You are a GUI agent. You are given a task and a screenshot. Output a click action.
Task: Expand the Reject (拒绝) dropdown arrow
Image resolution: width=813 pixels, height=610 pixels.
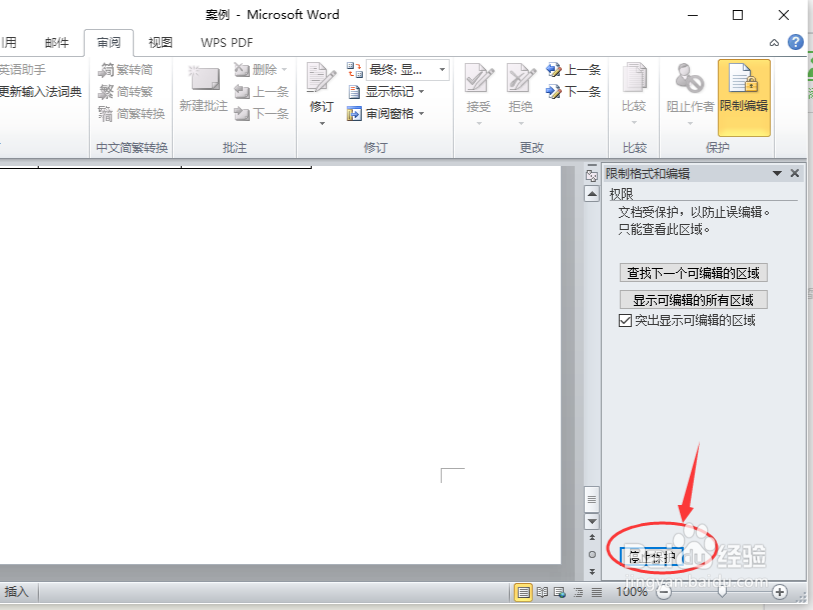[521, 123]
